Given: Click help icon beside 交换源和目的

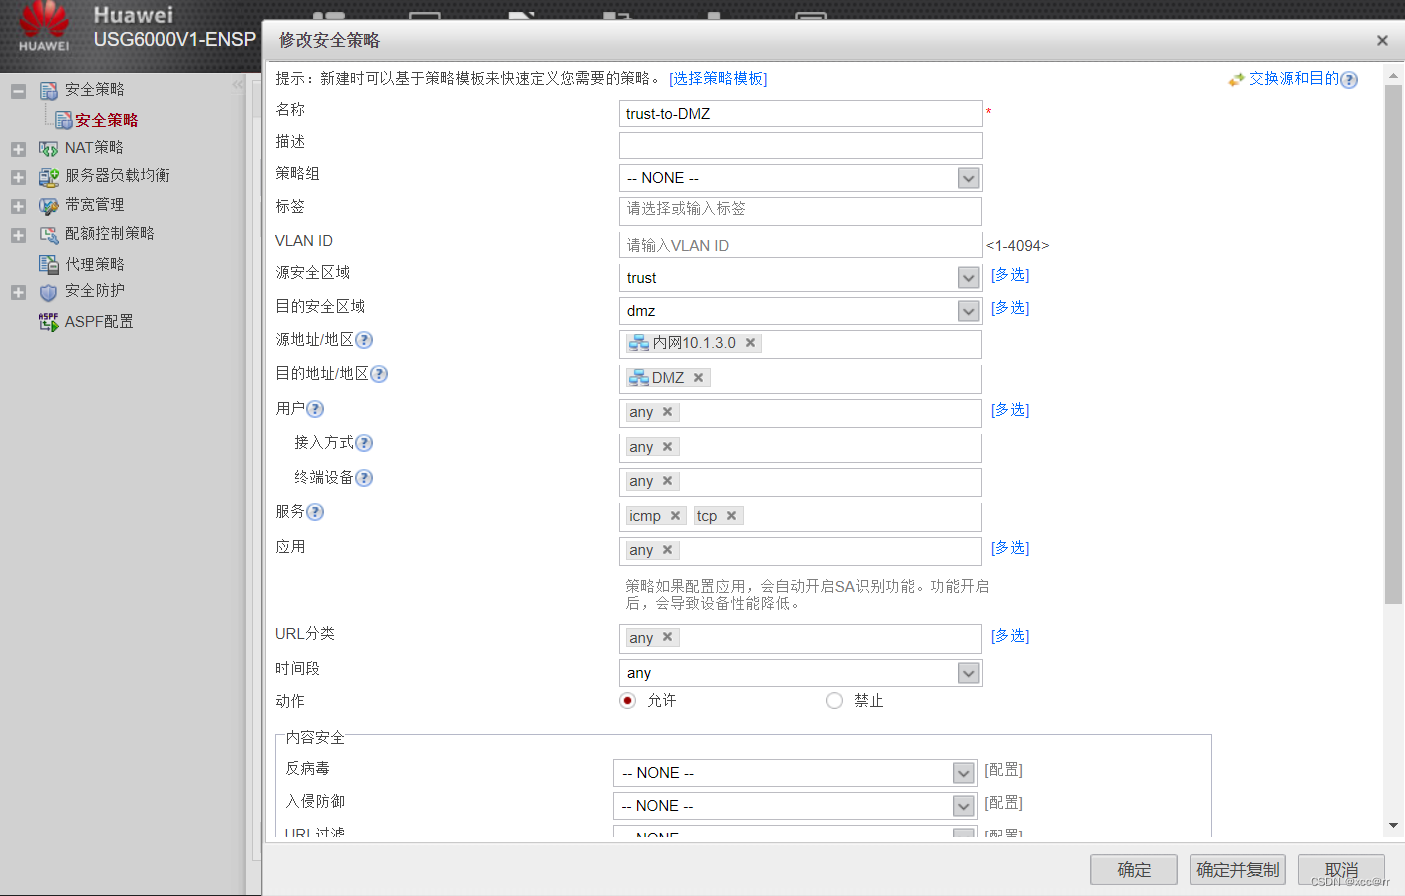Looking at the screenshot, I should [x=1349, y=80].
